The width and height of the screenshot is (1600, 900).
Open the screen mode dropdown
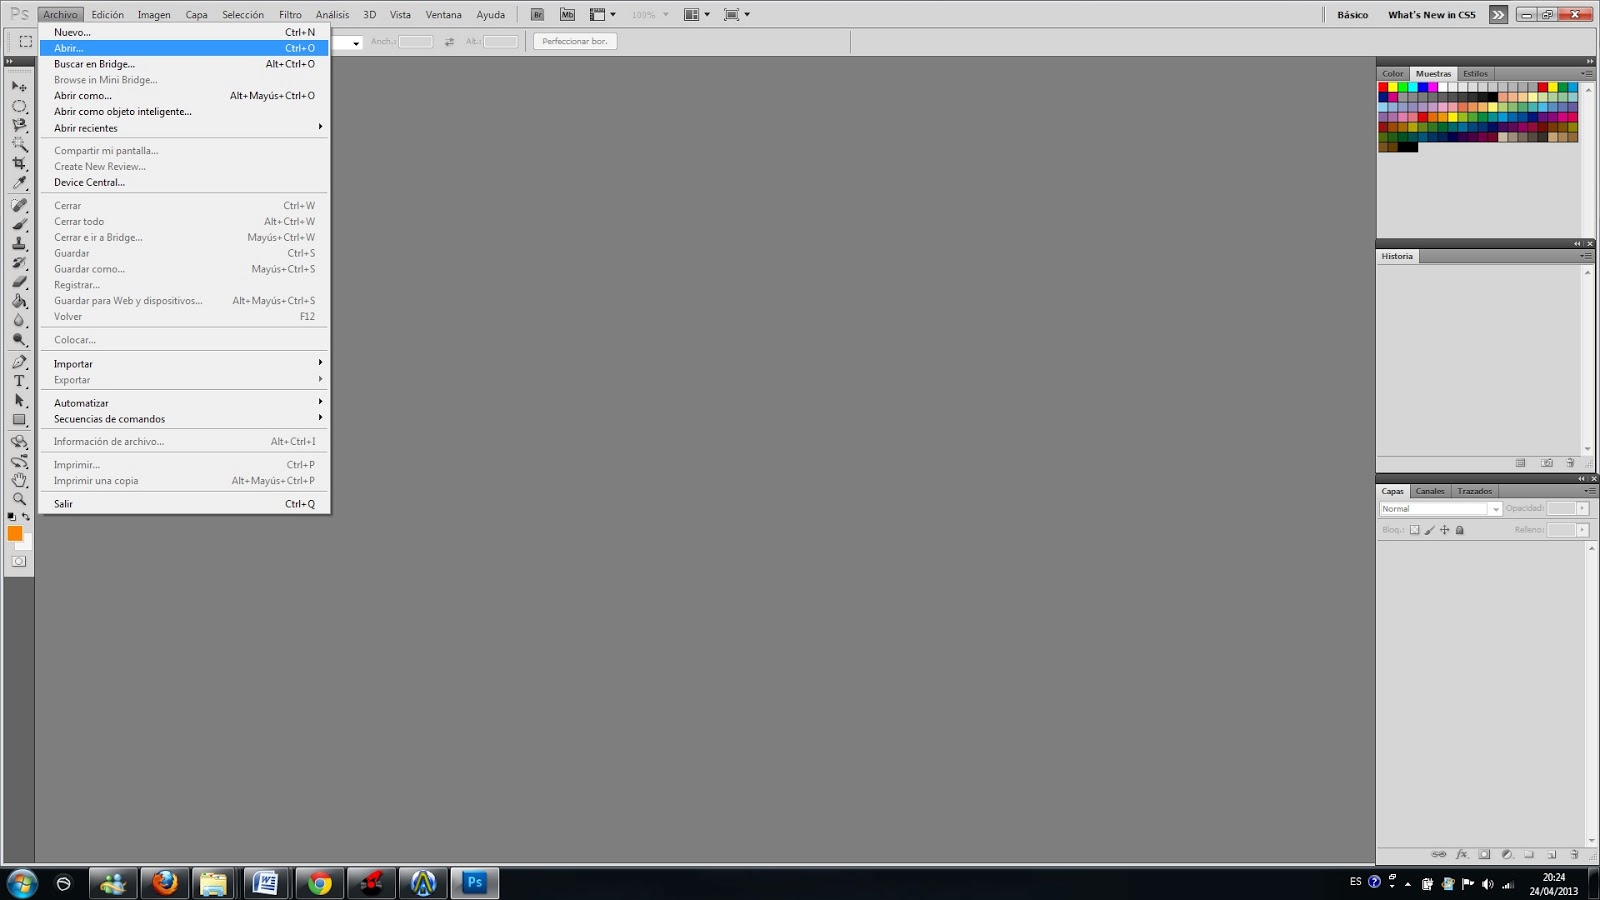point(737,14)
